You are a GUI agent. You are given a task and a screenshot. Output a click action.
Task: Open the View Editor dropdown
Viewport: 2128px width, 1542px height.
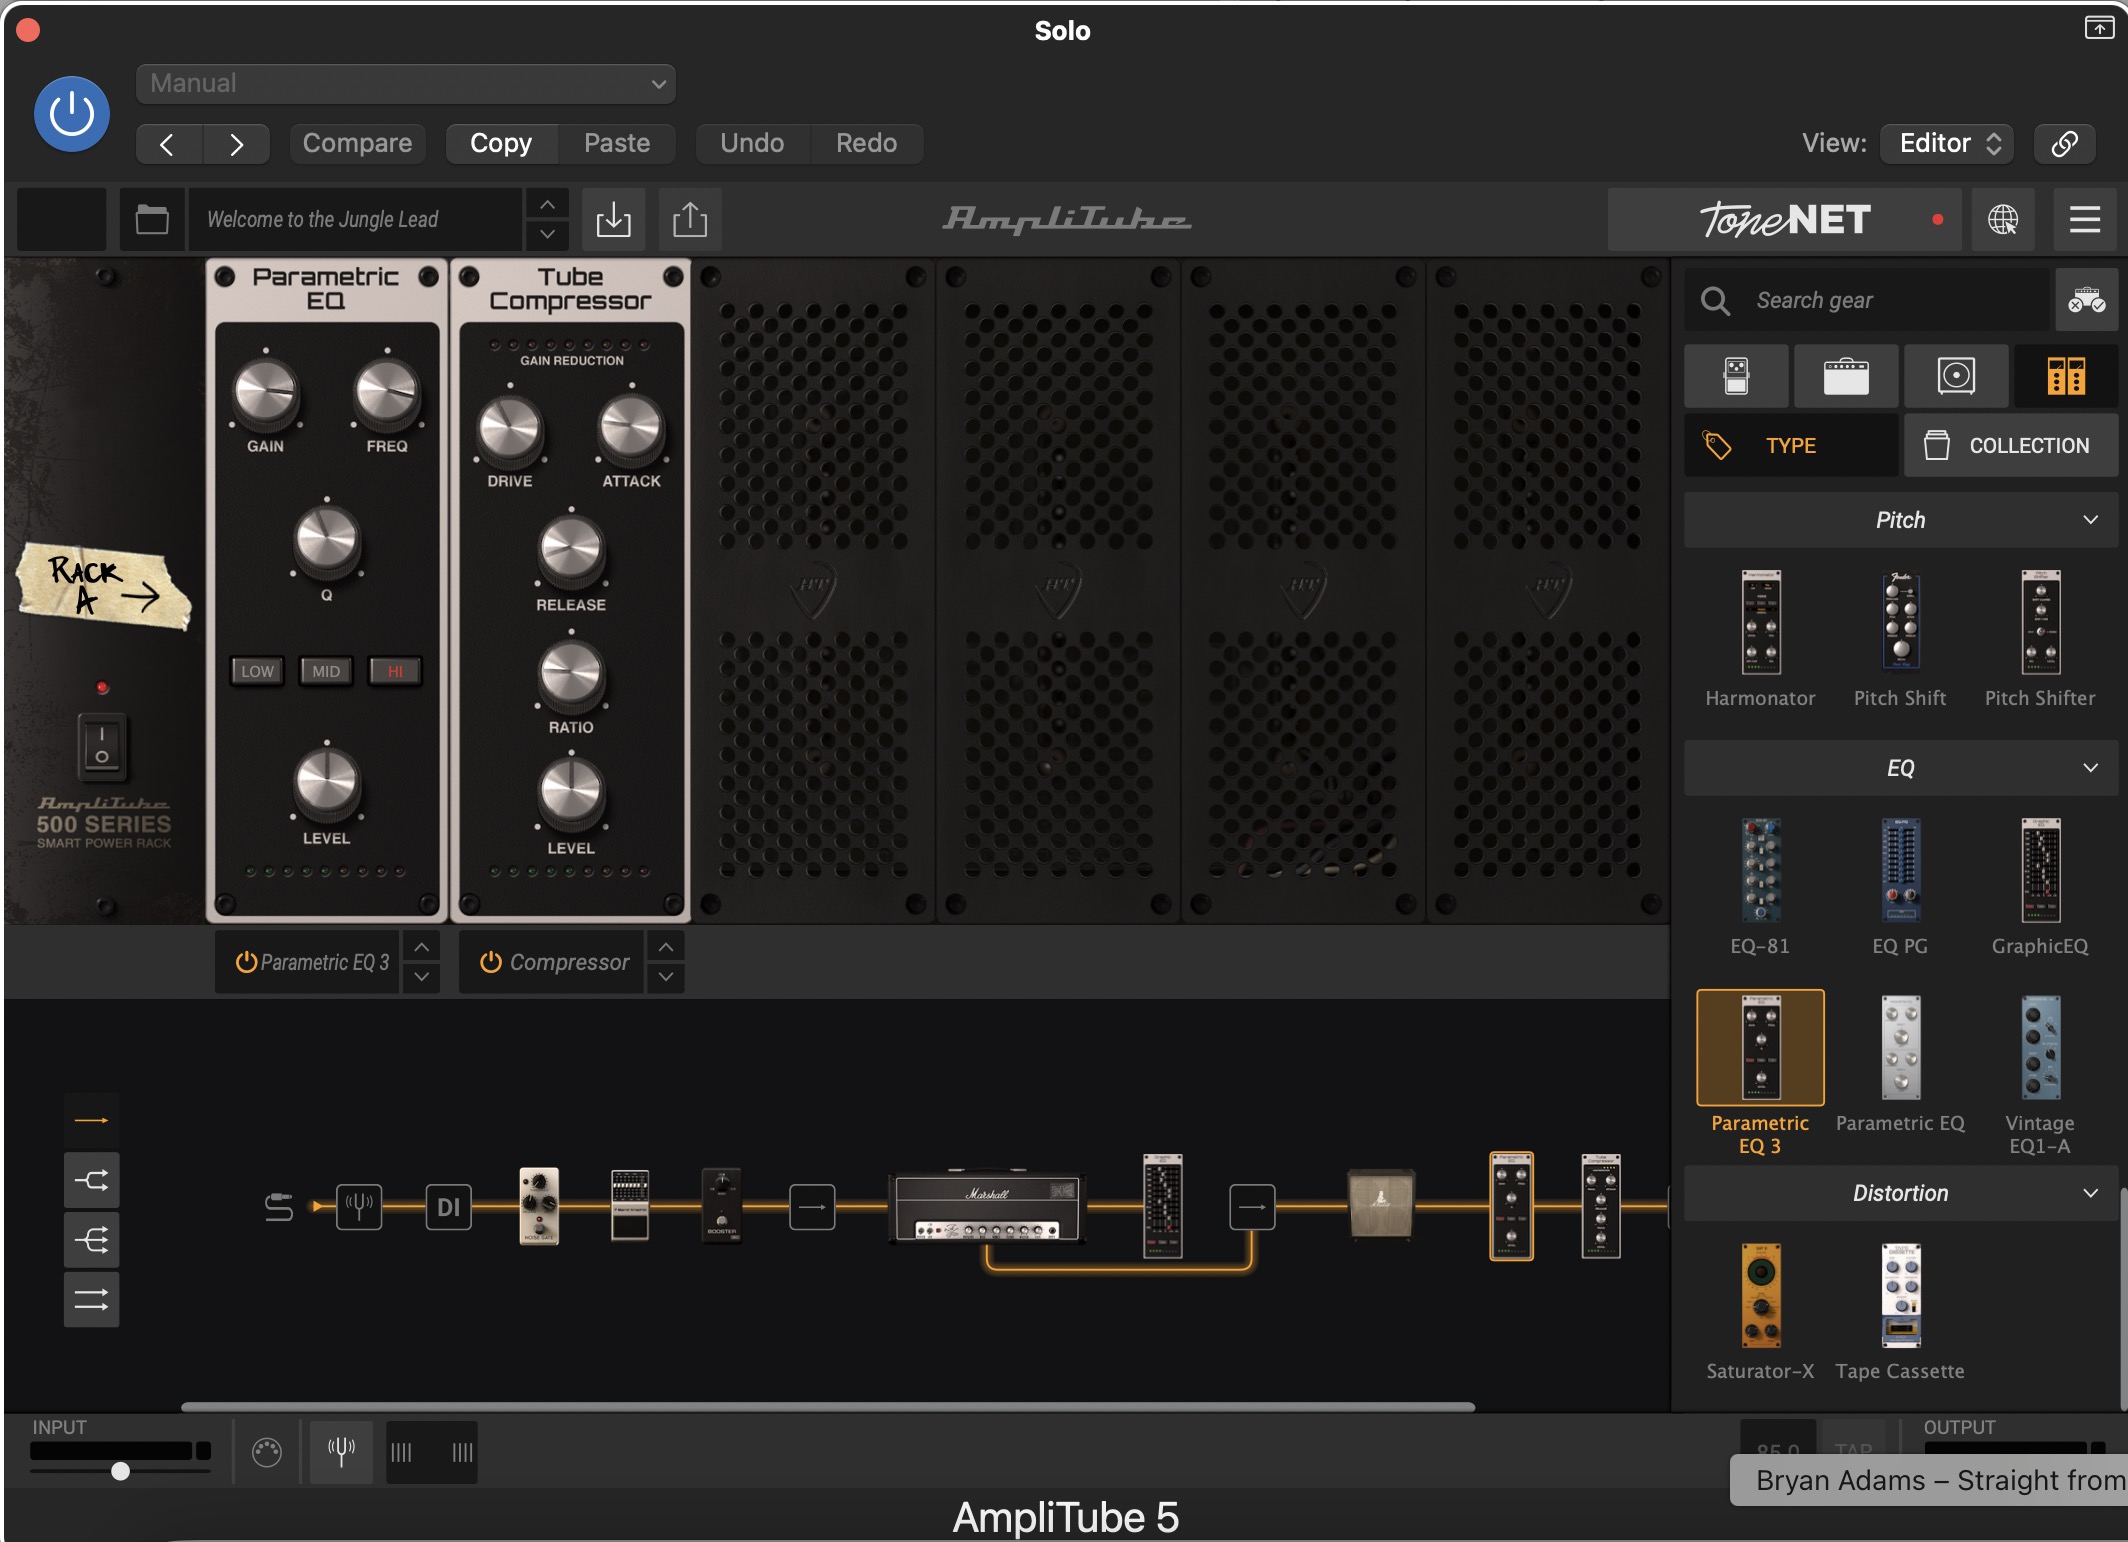1946,143
